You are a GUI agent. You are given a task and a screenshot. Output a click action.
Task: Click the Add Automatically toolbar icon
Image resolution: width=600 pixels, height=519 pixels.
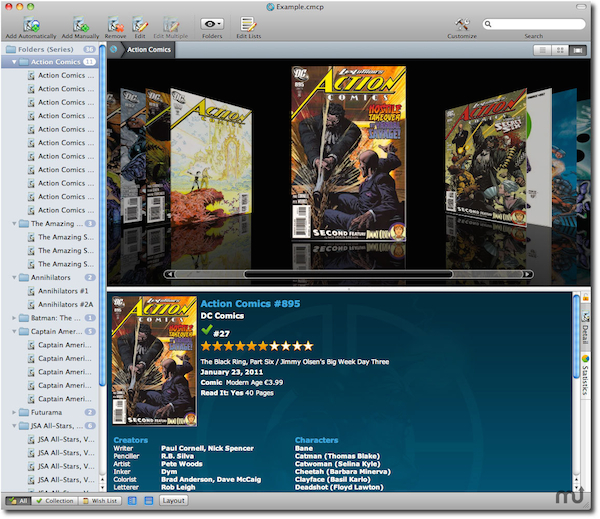pos(31,24)
